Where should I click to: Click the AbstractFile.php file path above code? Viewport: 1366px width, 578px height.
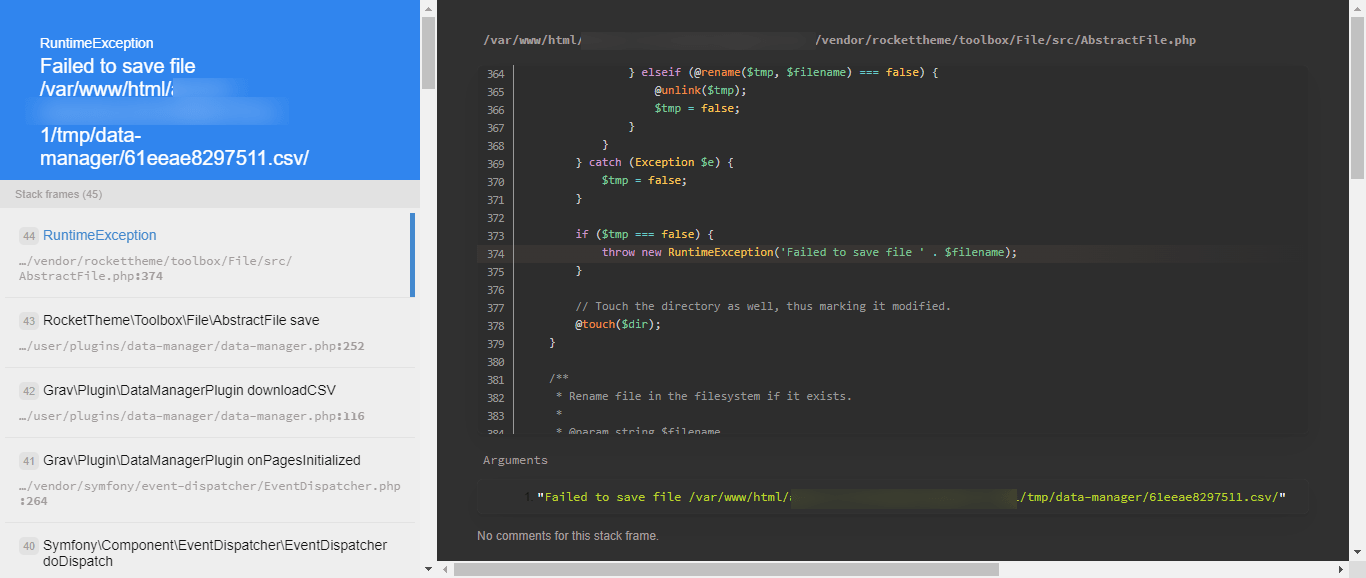[839, 40]
